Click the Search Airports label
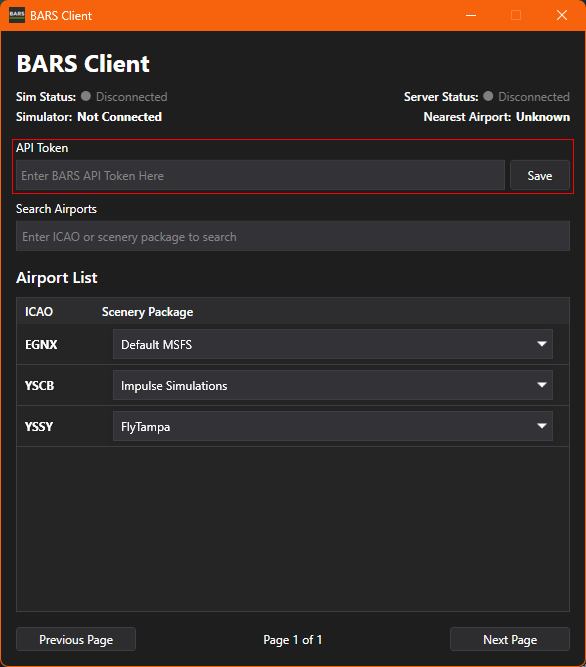586x667 pixels. [x=56, y=209]
